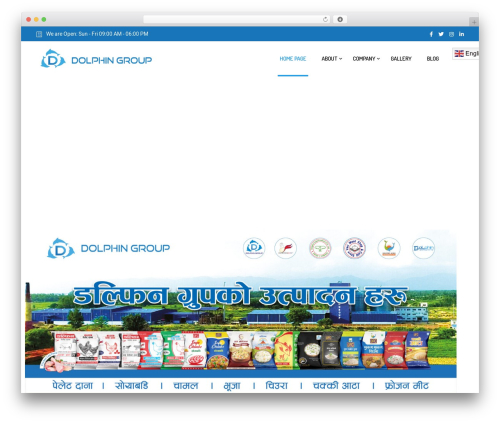The image size is (500, 423).
Task: Click the product packets row in banner
Action: [x=236, y=350]
